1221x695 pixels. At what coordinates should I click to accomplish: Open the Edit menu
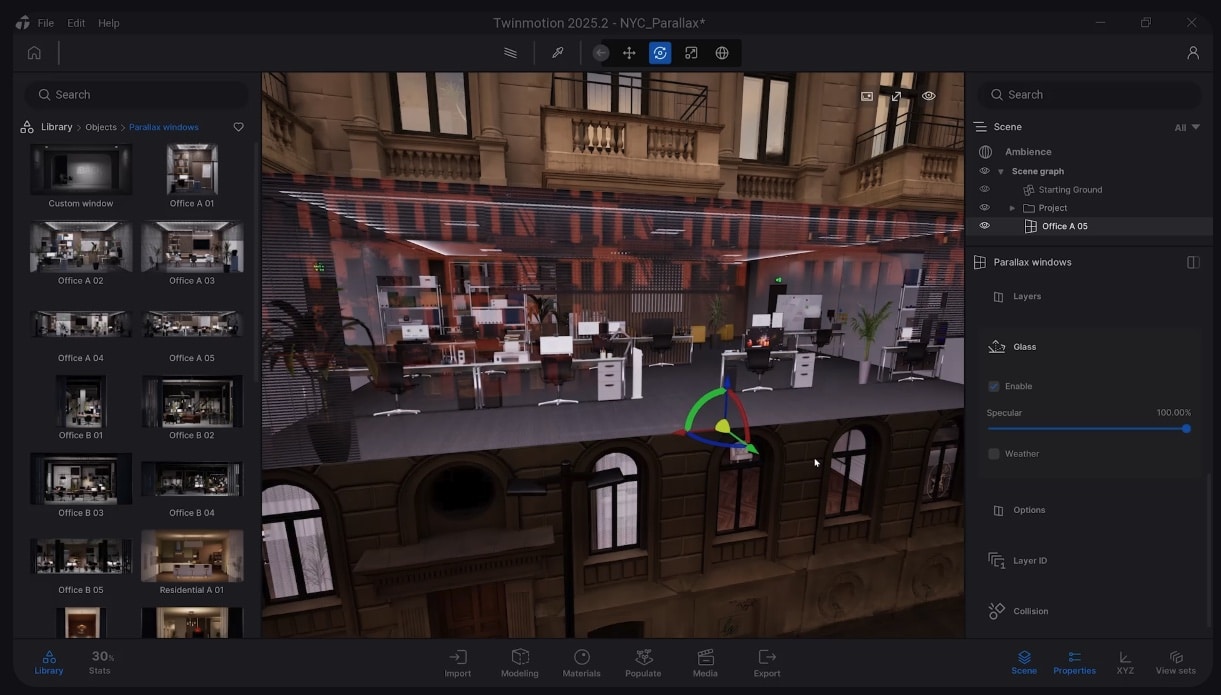[76, 23]
